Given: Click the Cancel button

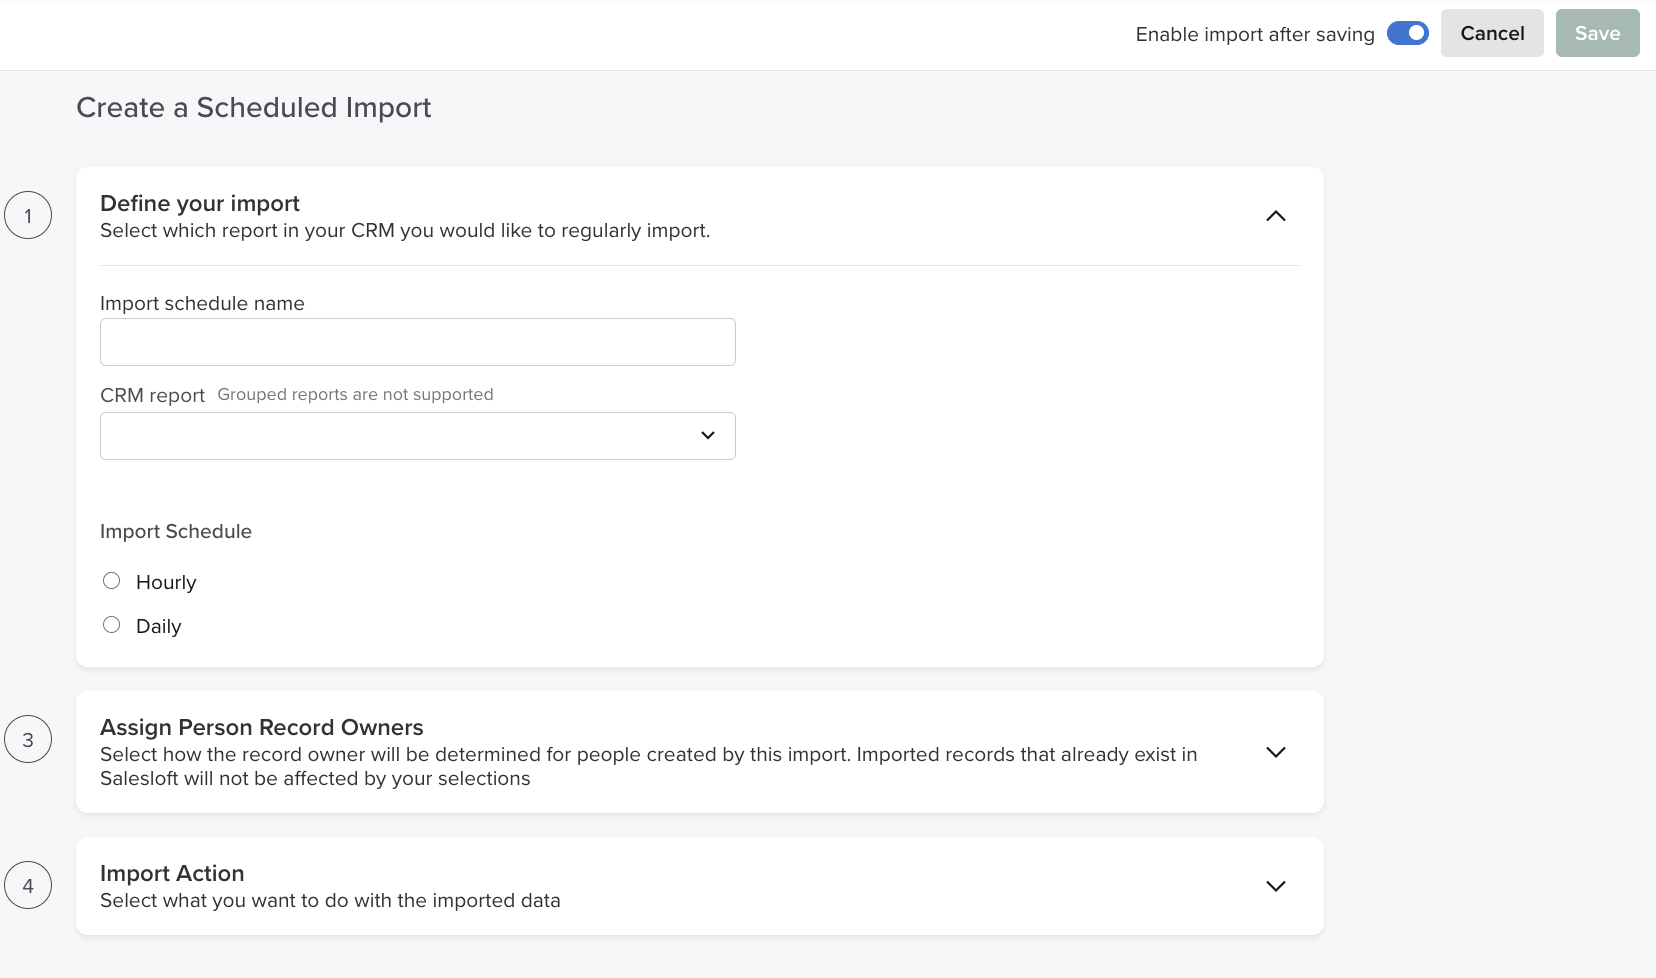Looking at the screenshot, I should coord(1492,33).
